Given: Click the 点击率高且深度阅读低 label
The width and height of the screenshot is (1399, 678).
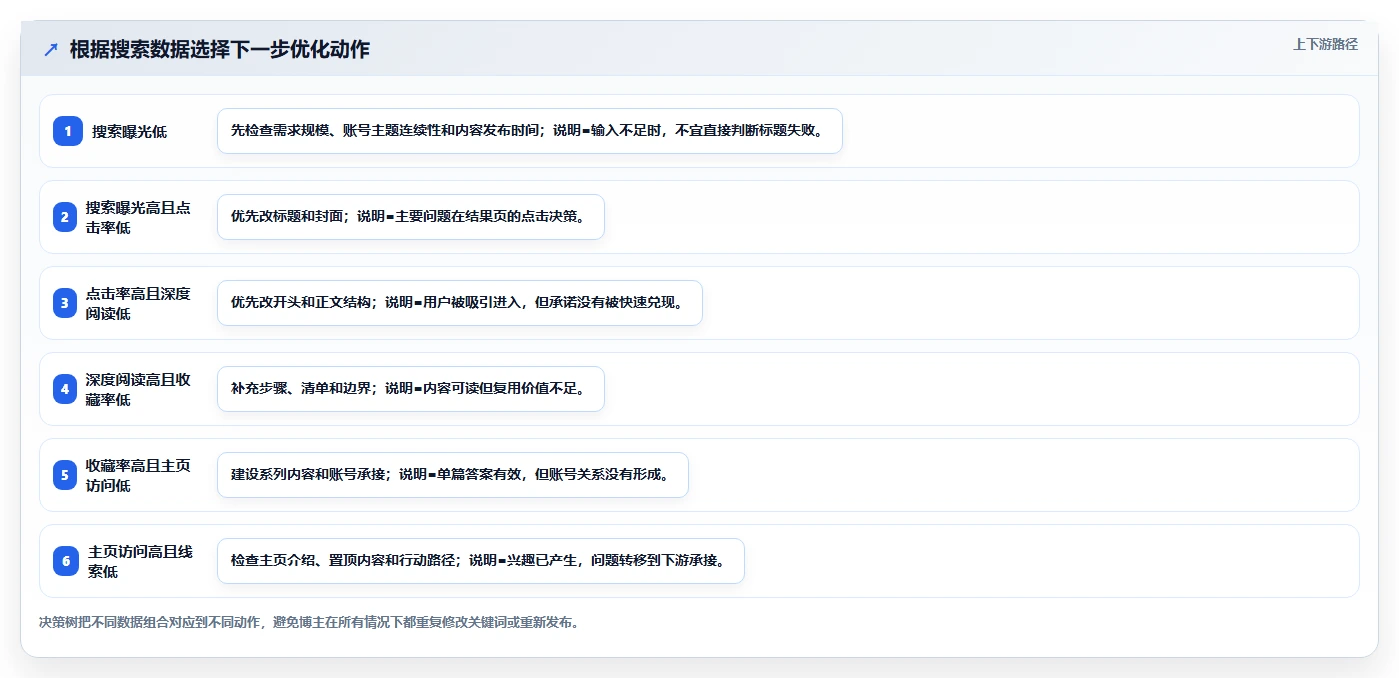Looking at the screenshot, I should [138, 303].
